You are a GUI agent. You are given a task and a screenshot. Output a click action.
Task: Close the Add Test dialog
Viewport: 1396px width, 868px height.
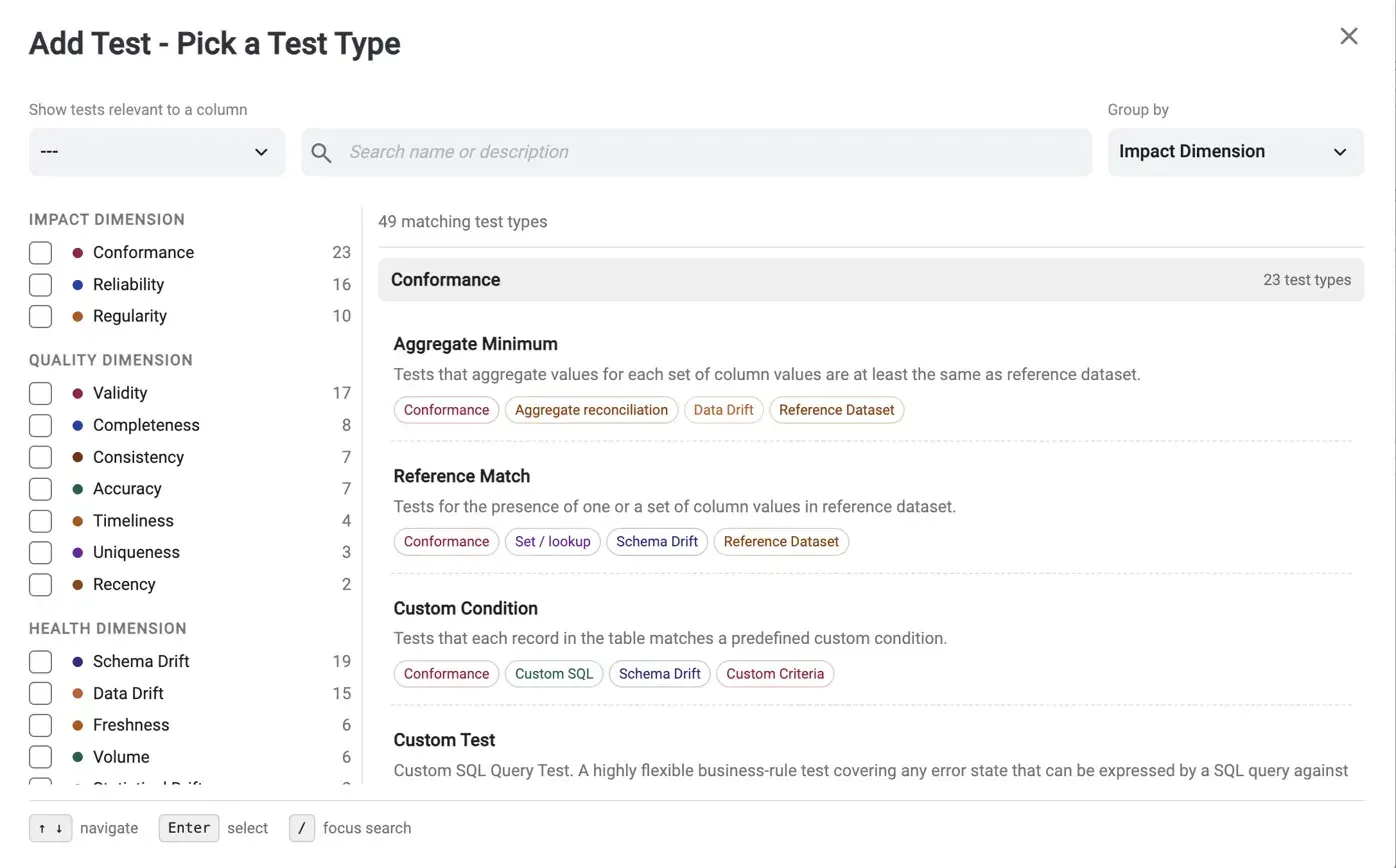click(x=1349, y=36)
